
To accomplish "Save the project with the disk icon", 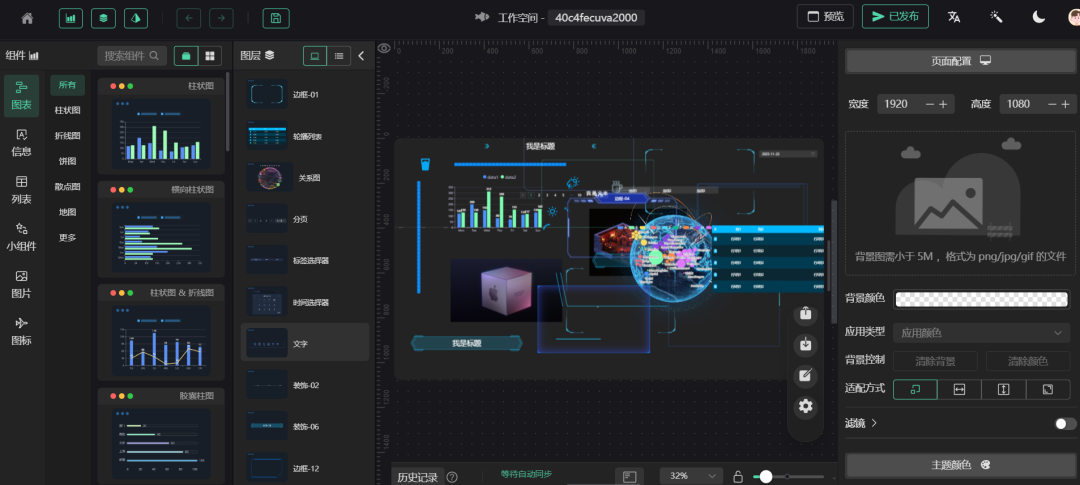I will click(x=276, y=18).
